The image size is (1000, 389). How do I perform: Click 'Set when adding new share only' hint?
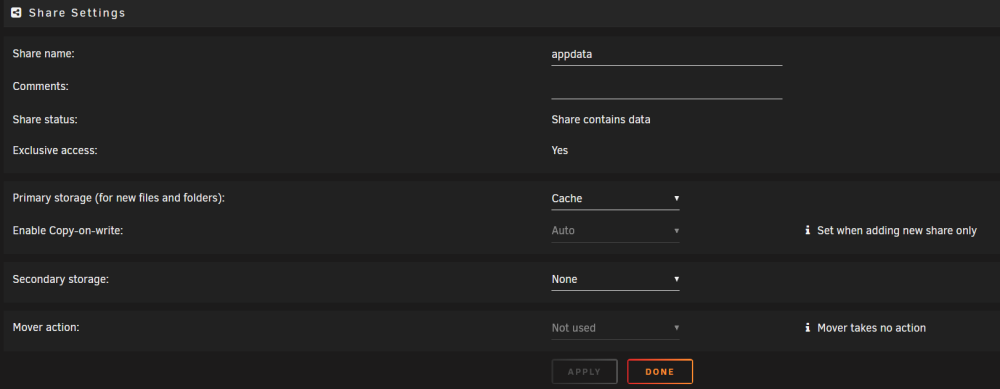point(897,231)
